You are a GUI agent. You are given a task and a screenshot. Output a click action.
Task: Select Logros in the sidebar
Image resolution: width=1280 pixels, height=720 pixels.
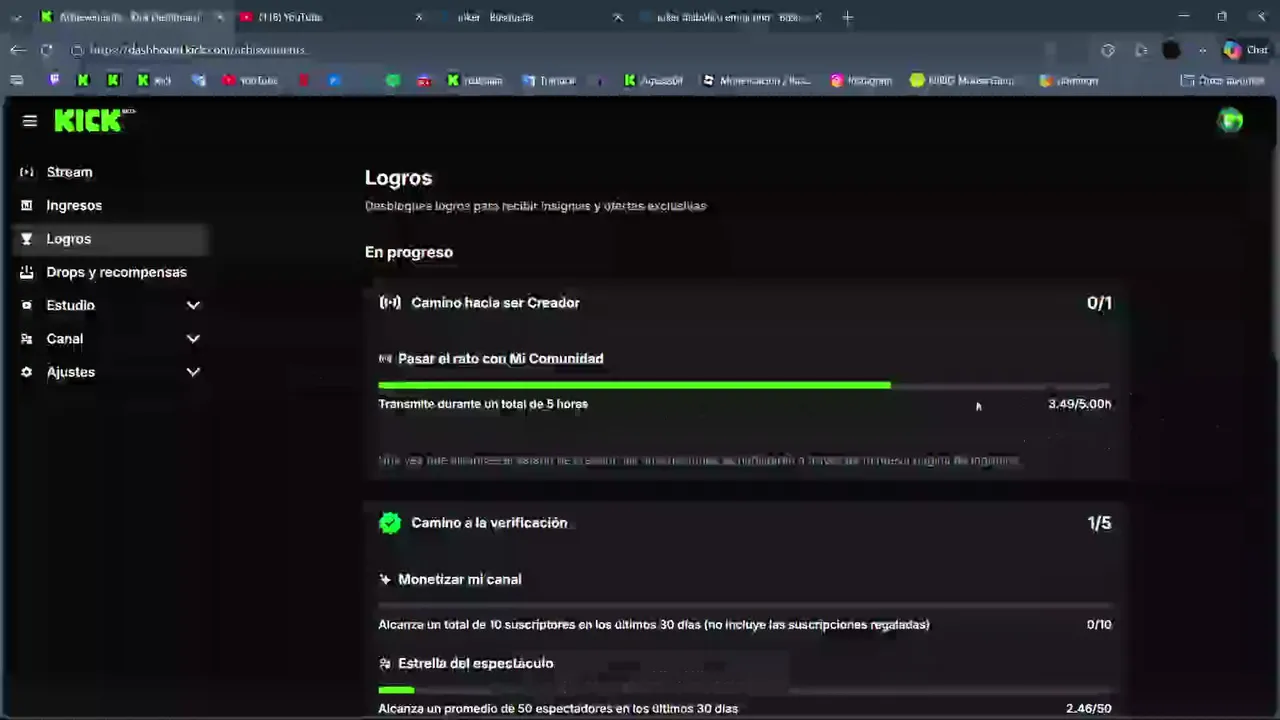[108, 239]
